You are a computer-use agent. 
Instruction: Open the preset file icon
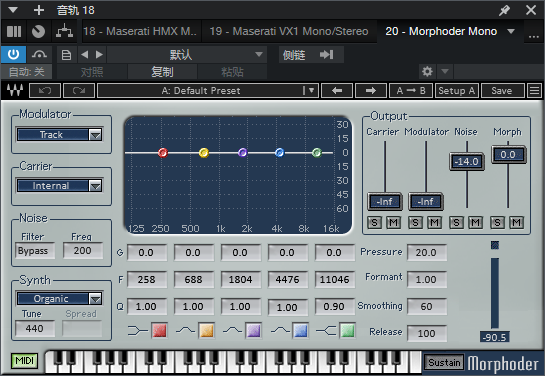coord(66,55)
